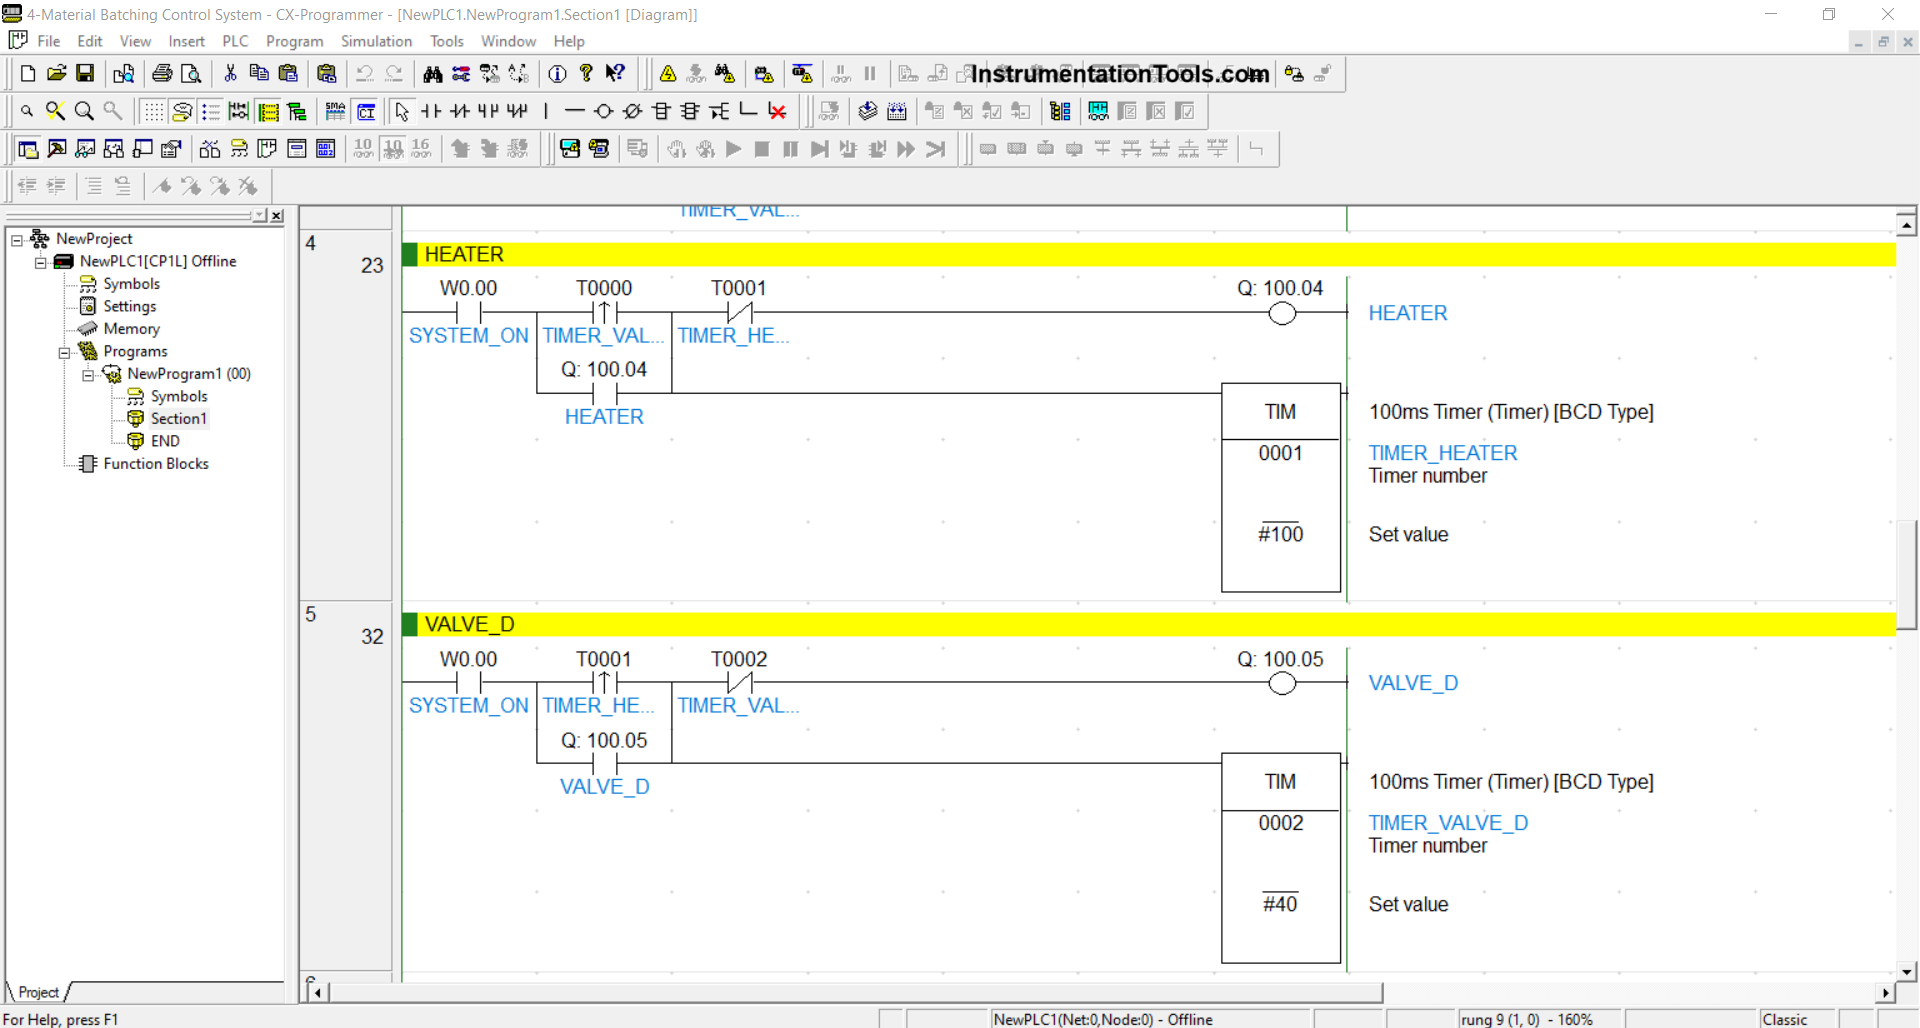1920x1028 pixels.
Task: Collapse the Programs tree node
Action: pos(64,352)
